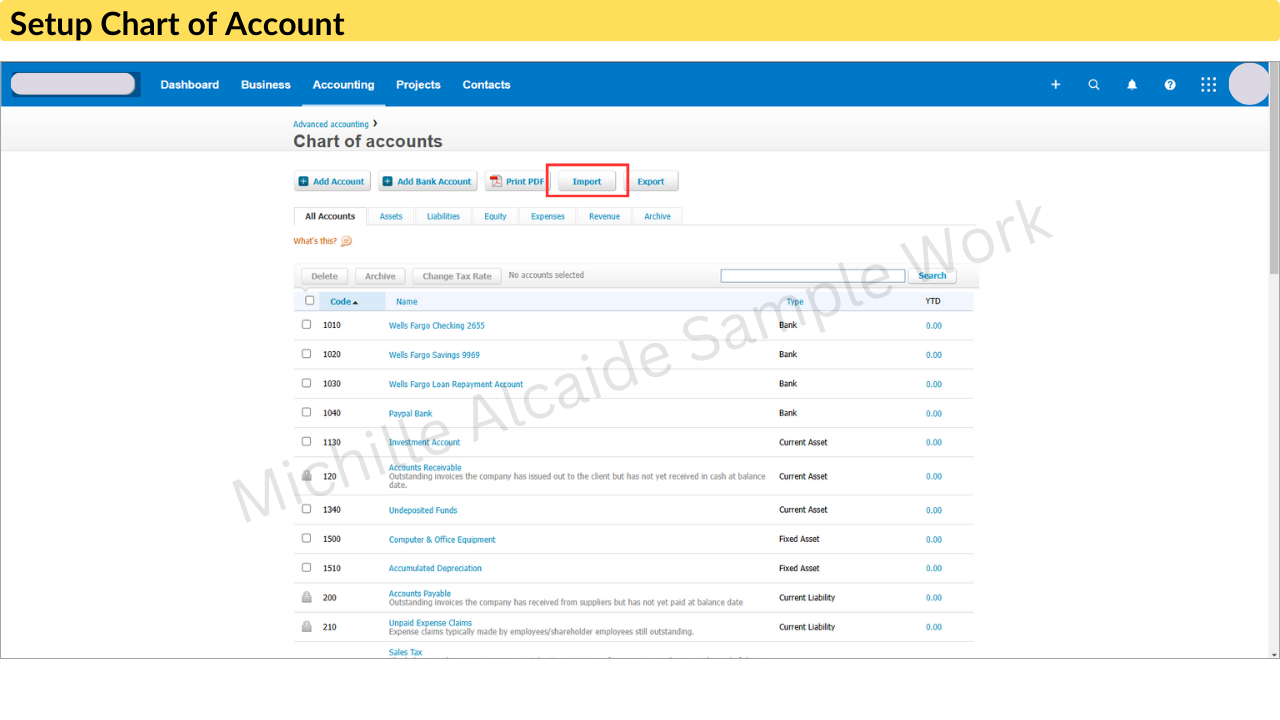Select the checkbox for Wells Fargo Checking 2655
The width and height of the screenshot is (1280, 720).
307,325
